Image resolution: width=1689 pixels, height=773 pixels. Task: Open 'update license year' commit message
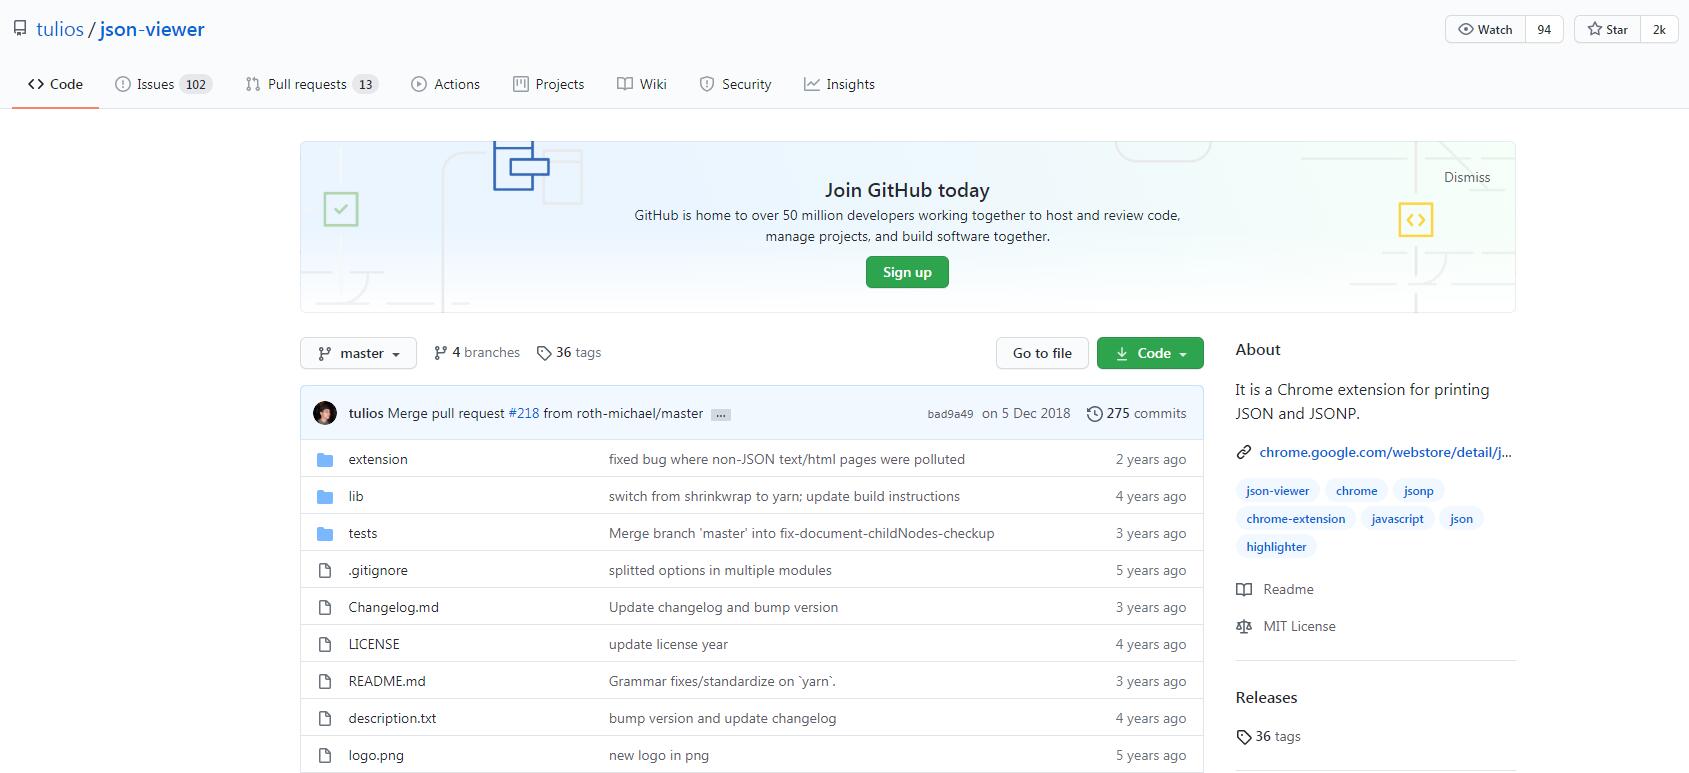[x=668, y=645]
